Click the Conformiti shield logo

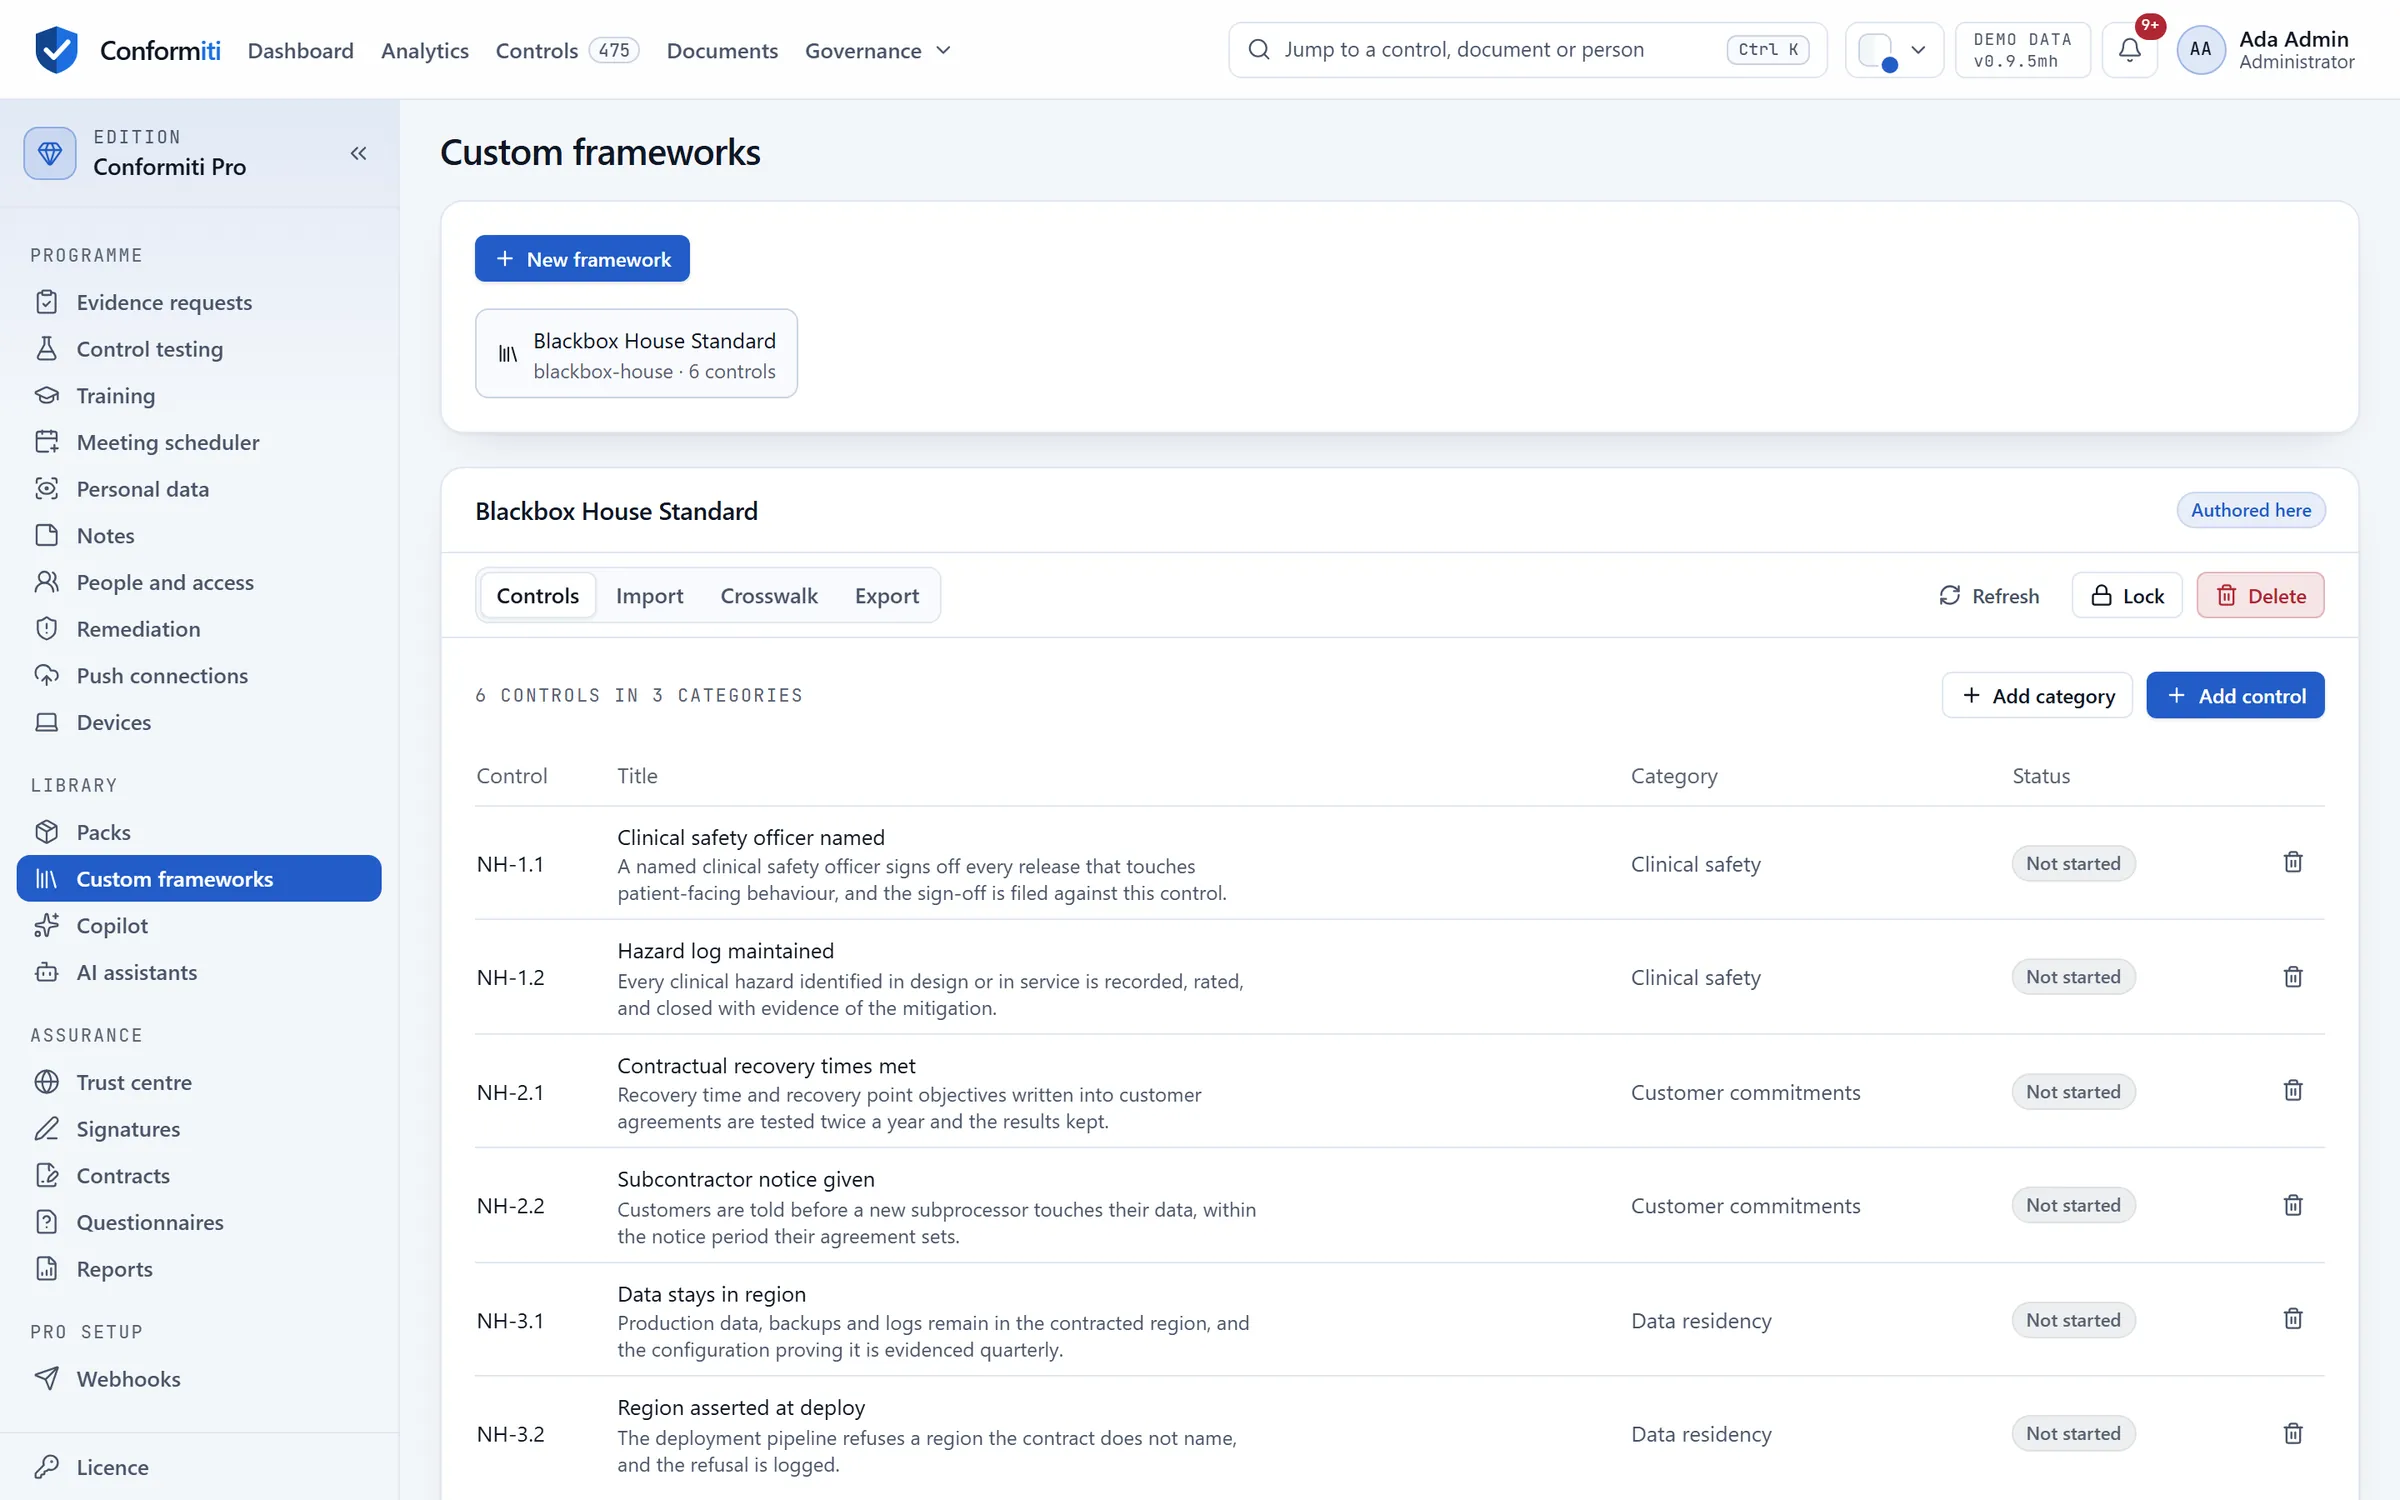56,50
